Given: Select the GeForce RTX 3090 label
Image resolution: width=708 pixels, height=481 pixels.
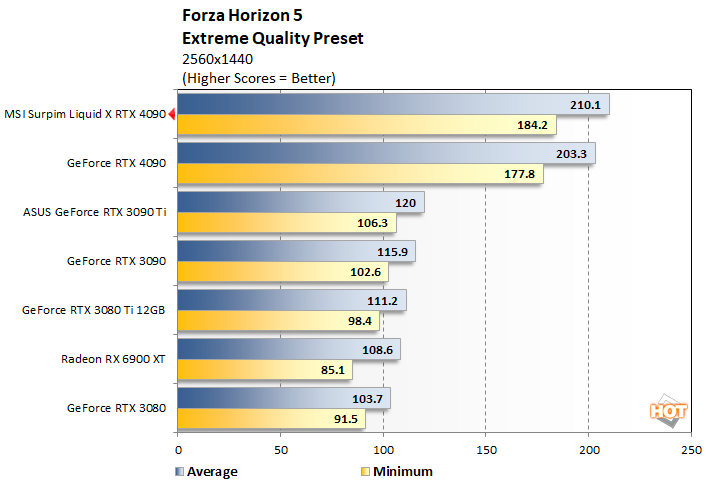Looking at the screenshot, I should [x=116, y=261].
